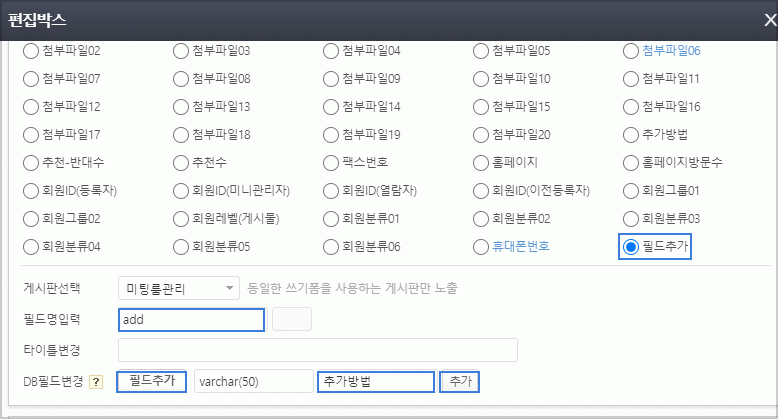Choose the 회원ID(등록자) radio button

click(x=30, y=190)
